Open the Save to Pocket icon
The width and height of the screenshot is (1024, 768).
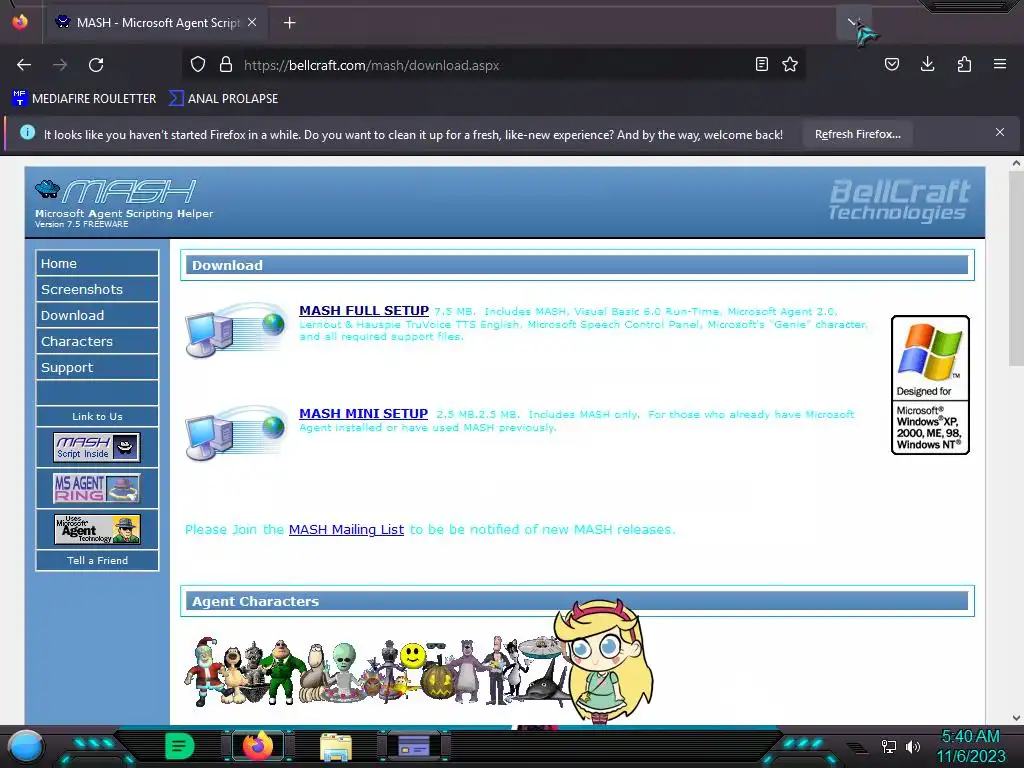click(x=891, y=65)
